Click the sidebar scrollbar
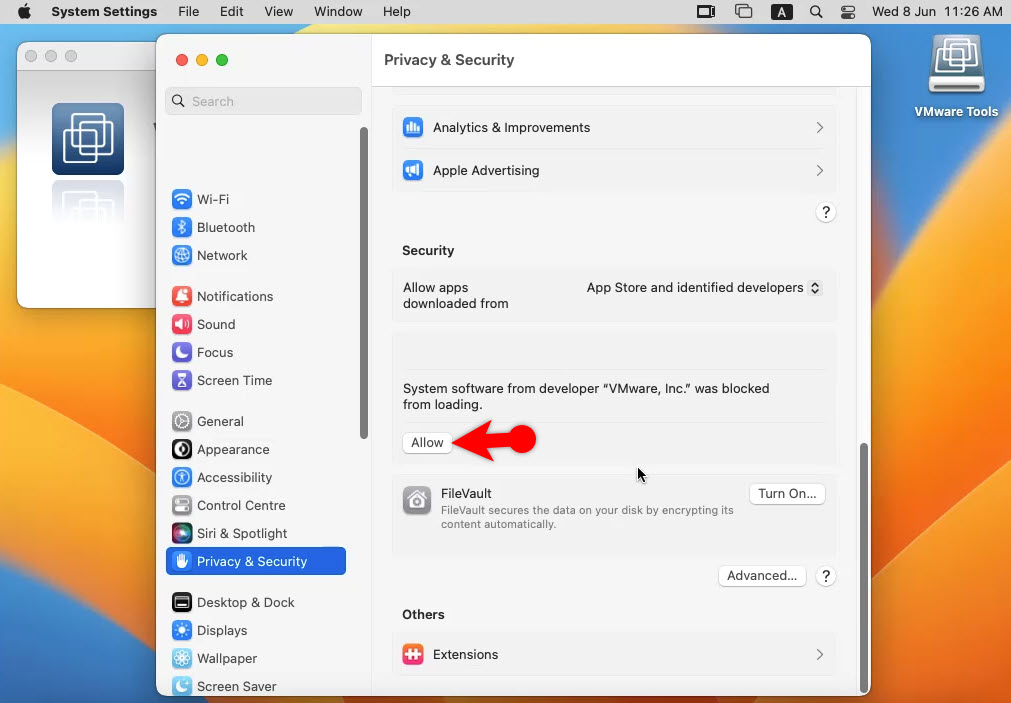The height and width of the screenshot is (703, 1011). coord(364,282)
